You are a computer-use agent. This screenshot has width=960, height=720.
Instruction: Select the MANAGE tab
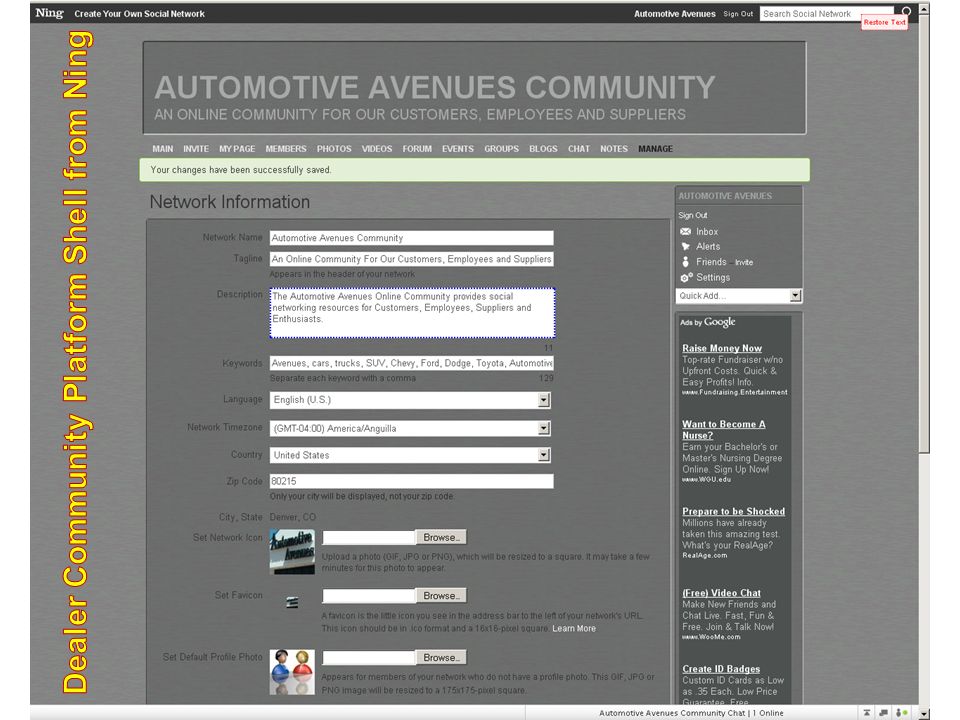click(x=655, y=149)
